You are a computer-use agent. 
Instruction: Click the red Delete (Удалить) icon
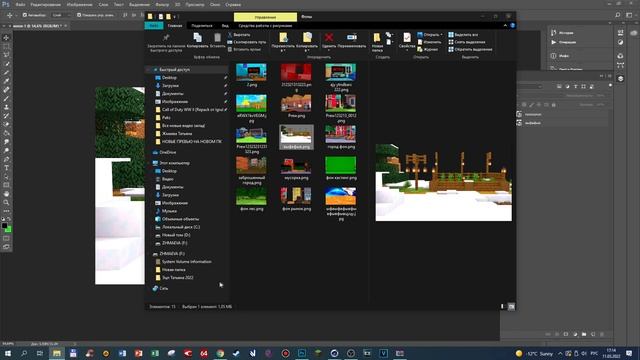pyautogui.click(x=329, y=38)
